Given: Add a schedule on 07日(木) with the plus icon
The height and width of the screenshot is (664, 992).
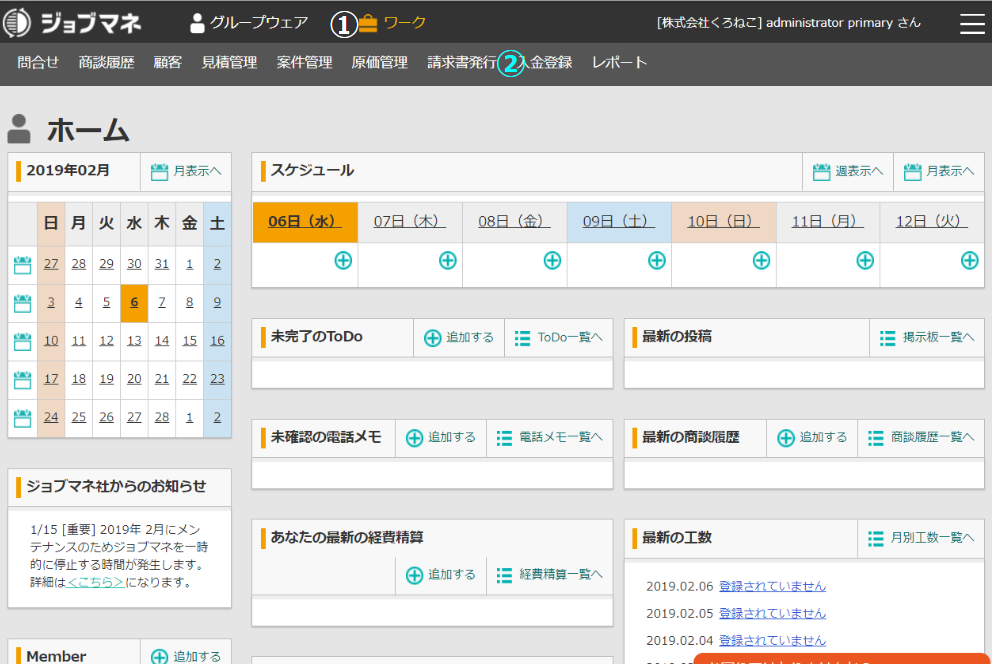Looking at the screenshot, I should [447, 260].
